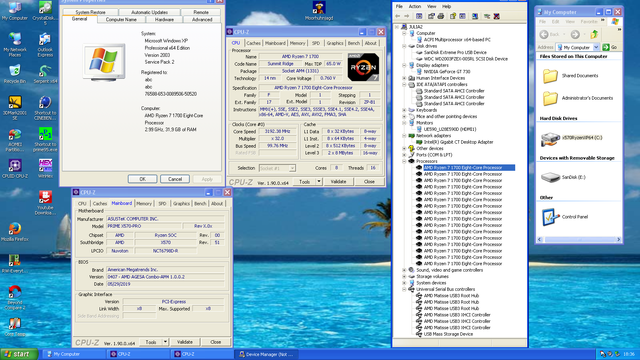
Task: Click the Core Speed value field in CPU-Z
Action: 278,131
